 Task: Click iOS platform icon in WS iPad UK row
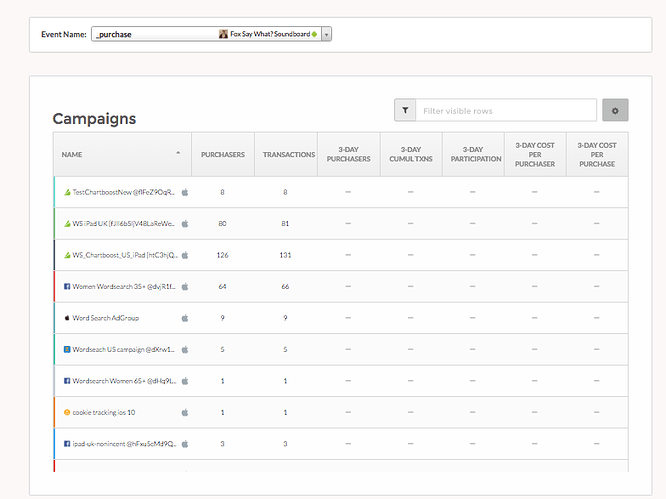point(185,223)
